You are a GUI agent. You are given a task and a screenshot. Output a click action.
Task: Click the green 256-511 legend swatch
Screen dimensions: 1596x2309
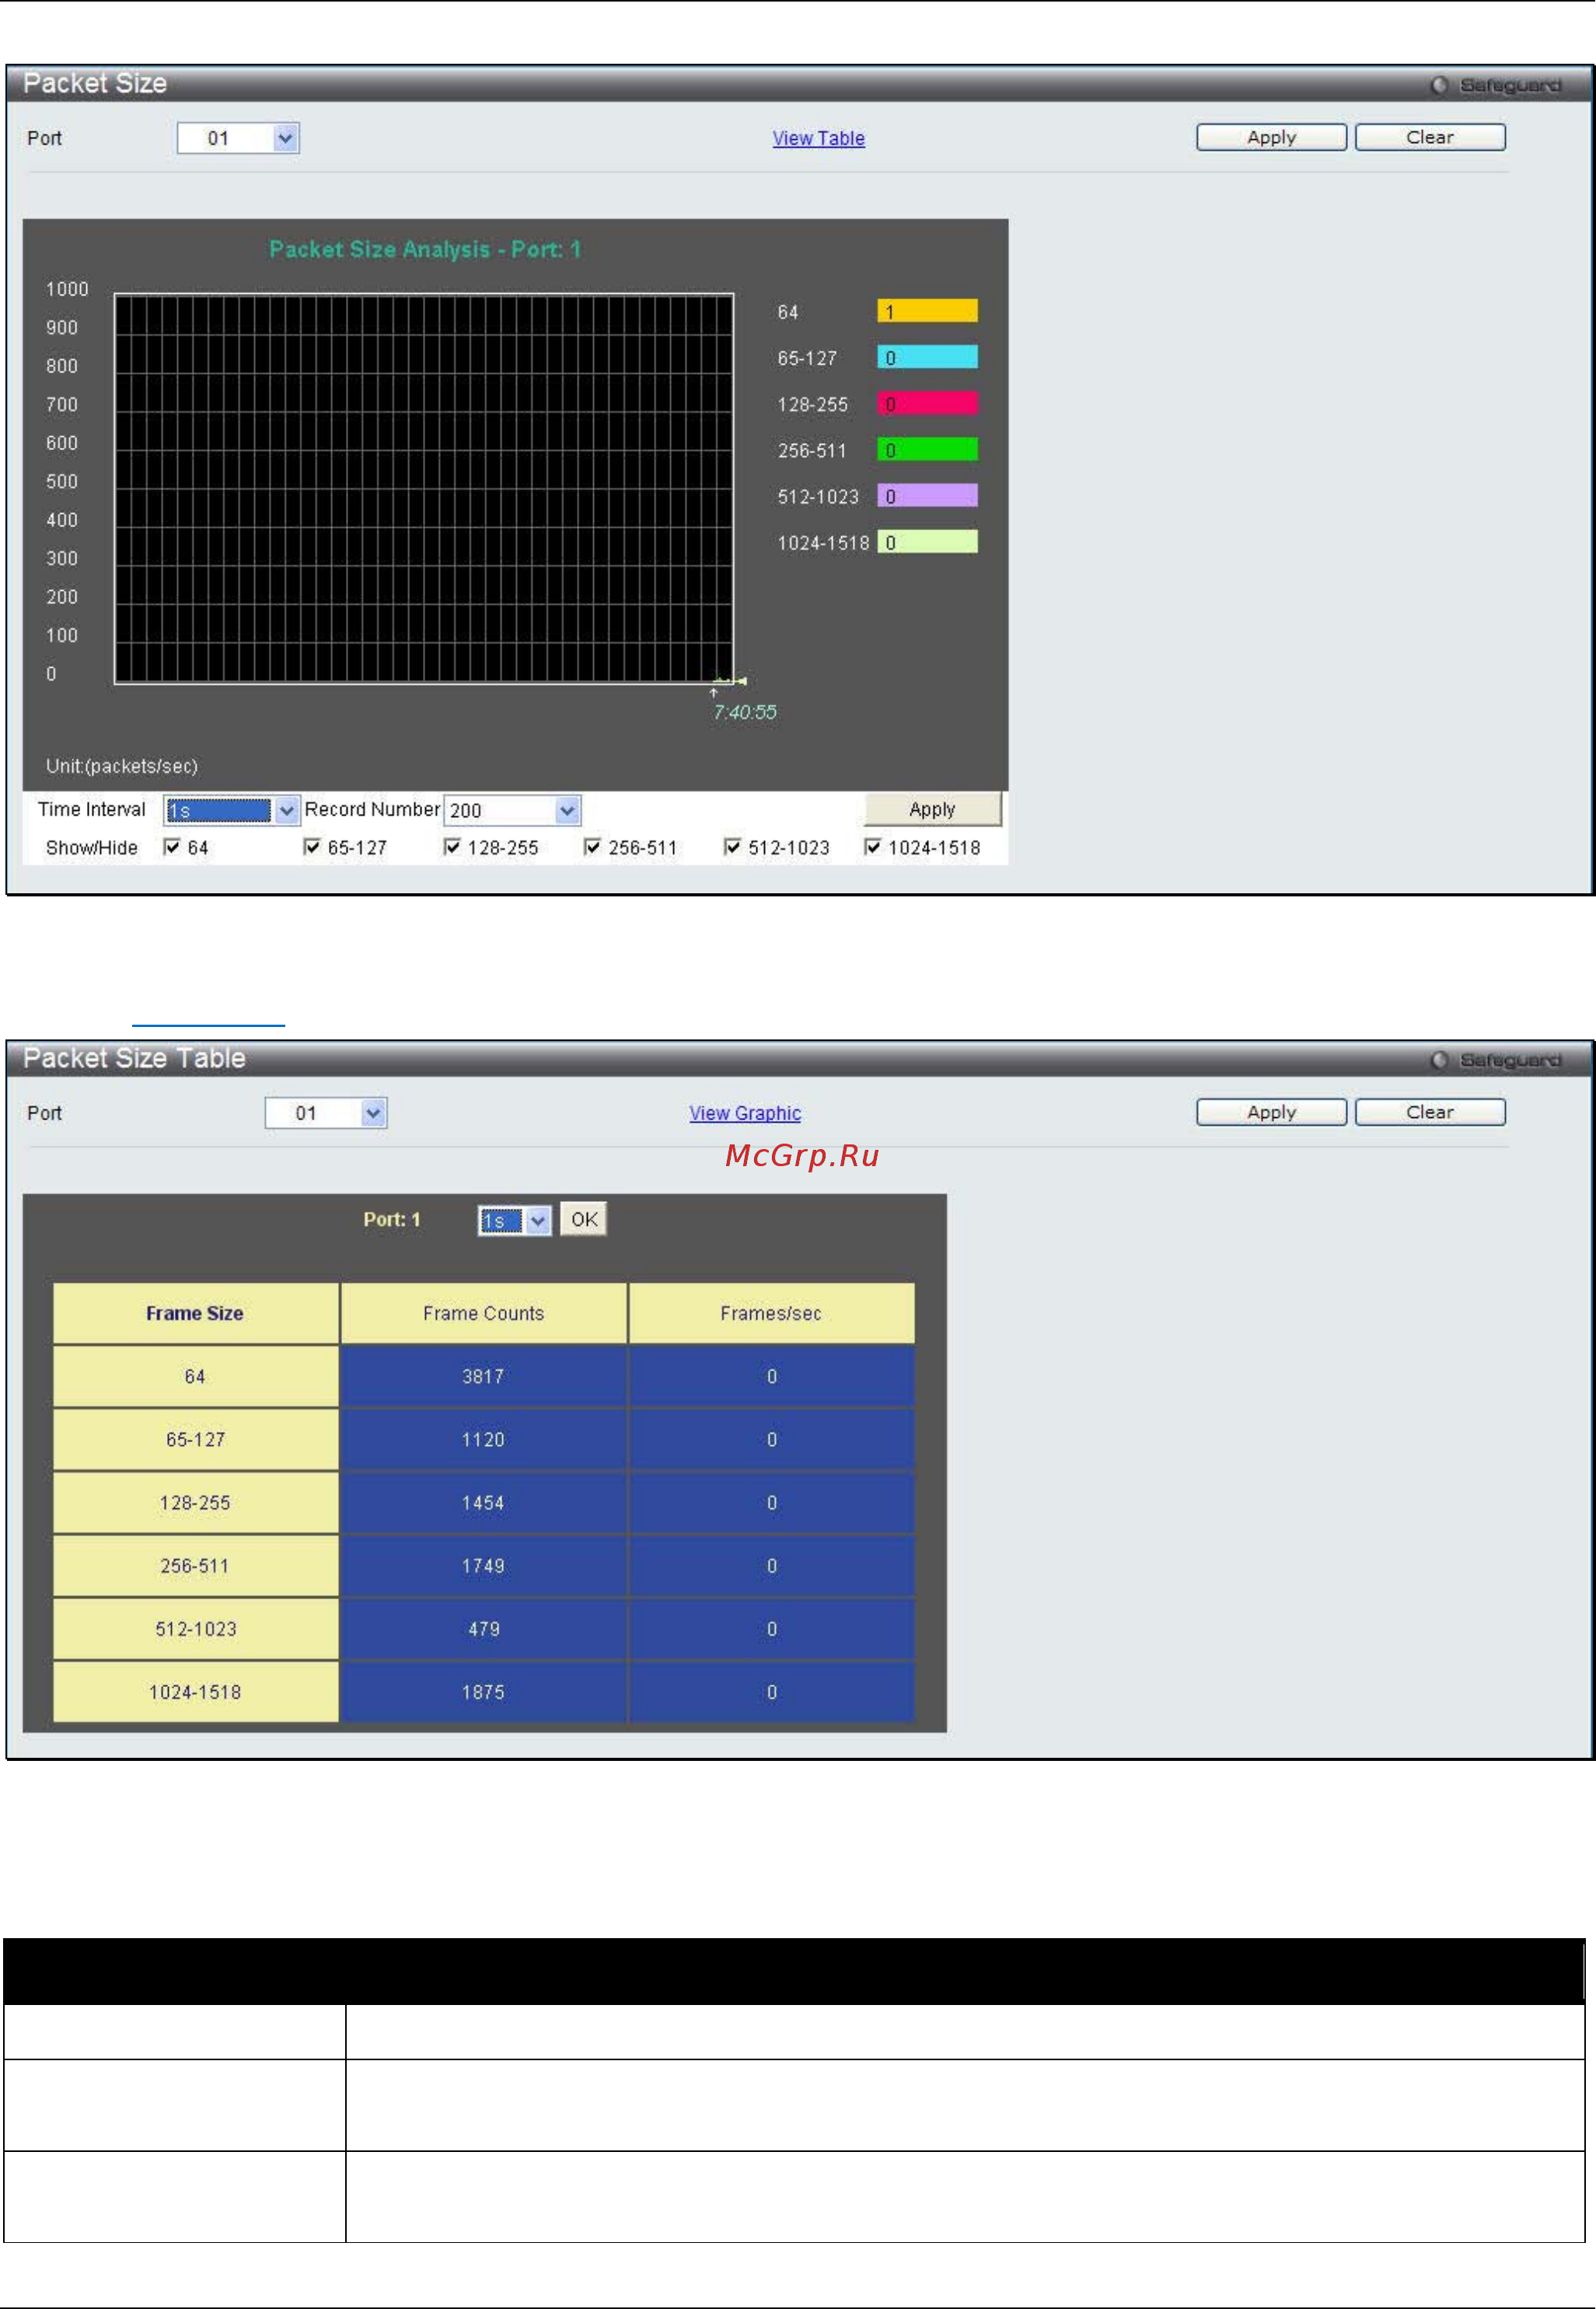(x=927, y=449)
